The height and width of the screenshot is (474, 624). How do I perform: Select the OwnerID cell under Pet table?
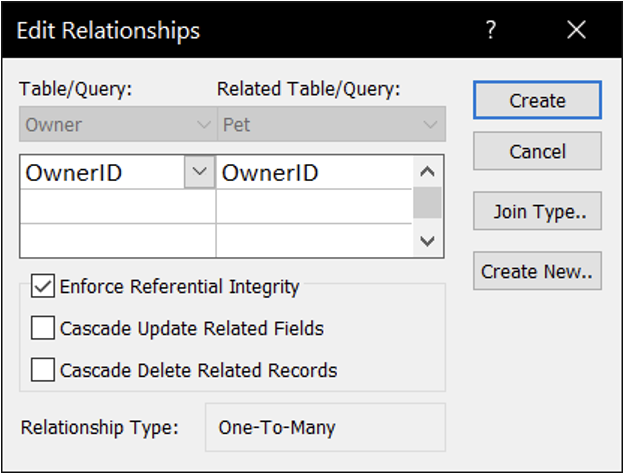tap(314, 173)
